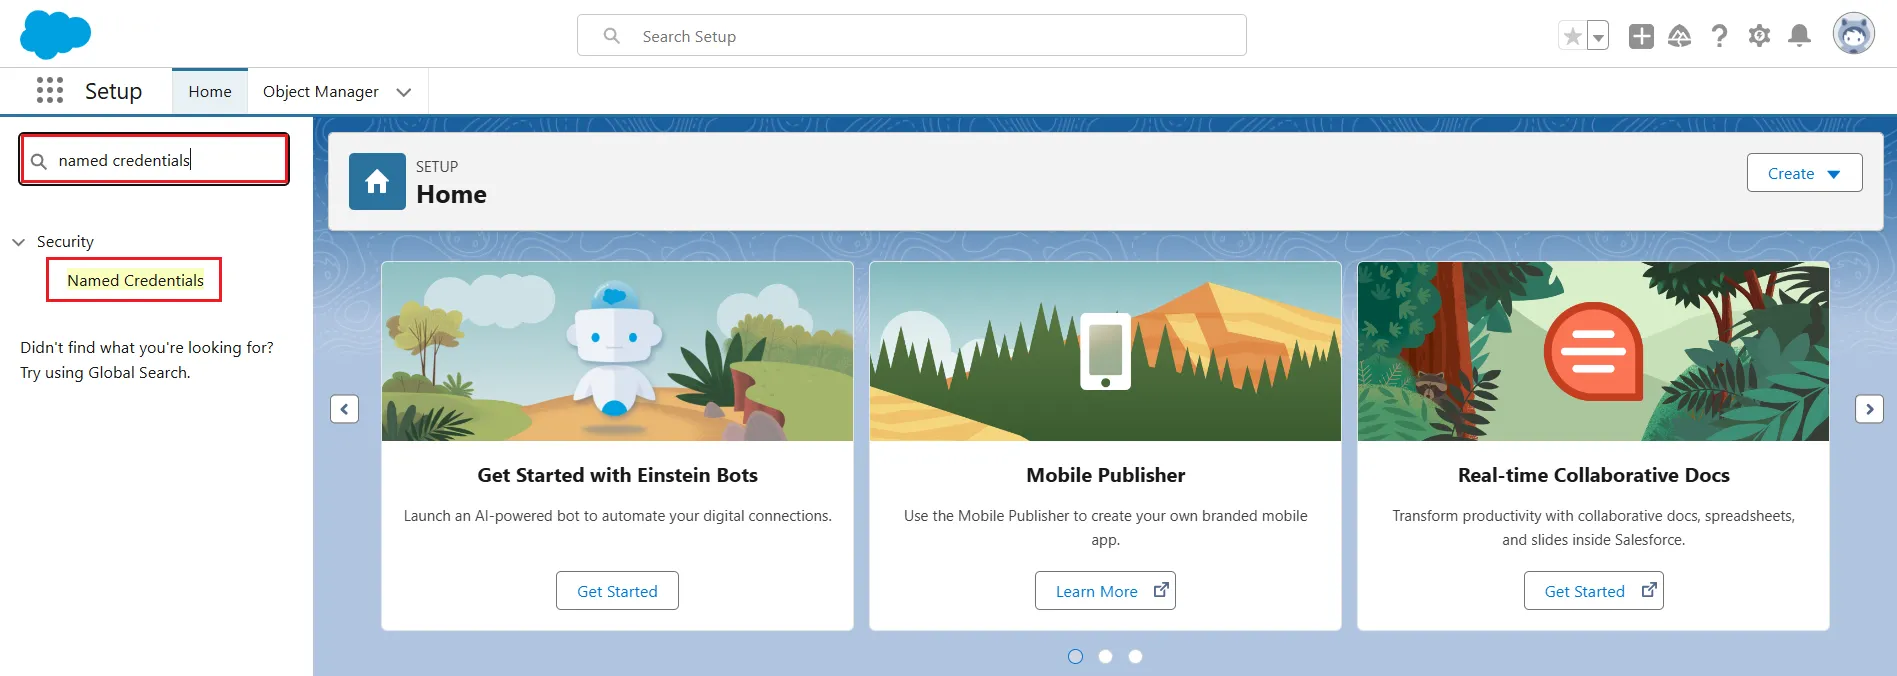Open the Notifications bell
Image resolution: width=1897 pixels, height=676 pixels.
[1799, 37]
